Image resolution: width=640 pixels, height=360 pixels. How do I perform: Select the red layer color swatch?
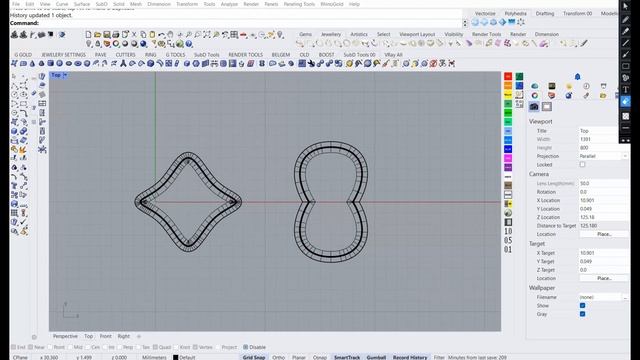[508, 76]
